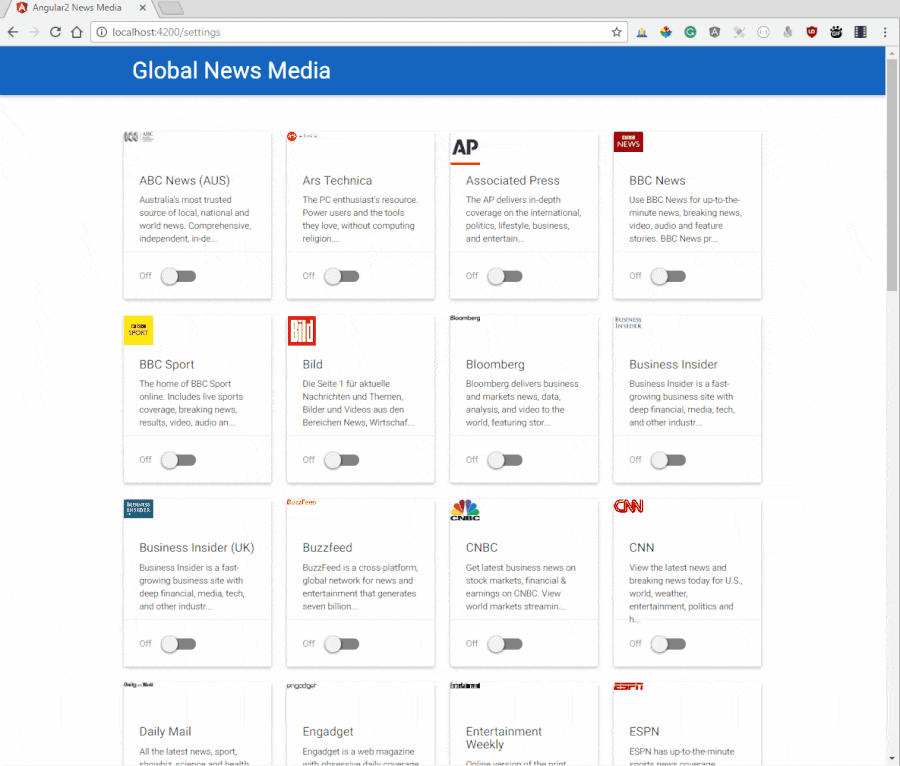The image size is (900, 766).
Task: Click the ABC News (AUS) logo icon
Action: [x=138, y=137]
